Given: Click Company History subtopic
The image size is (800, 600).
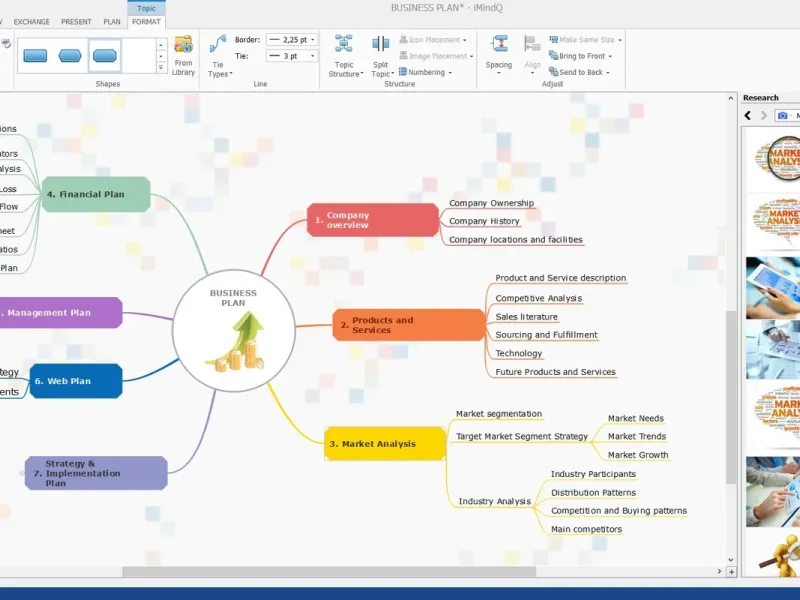Looking at the screenshot, I should (x=484, y=221).
